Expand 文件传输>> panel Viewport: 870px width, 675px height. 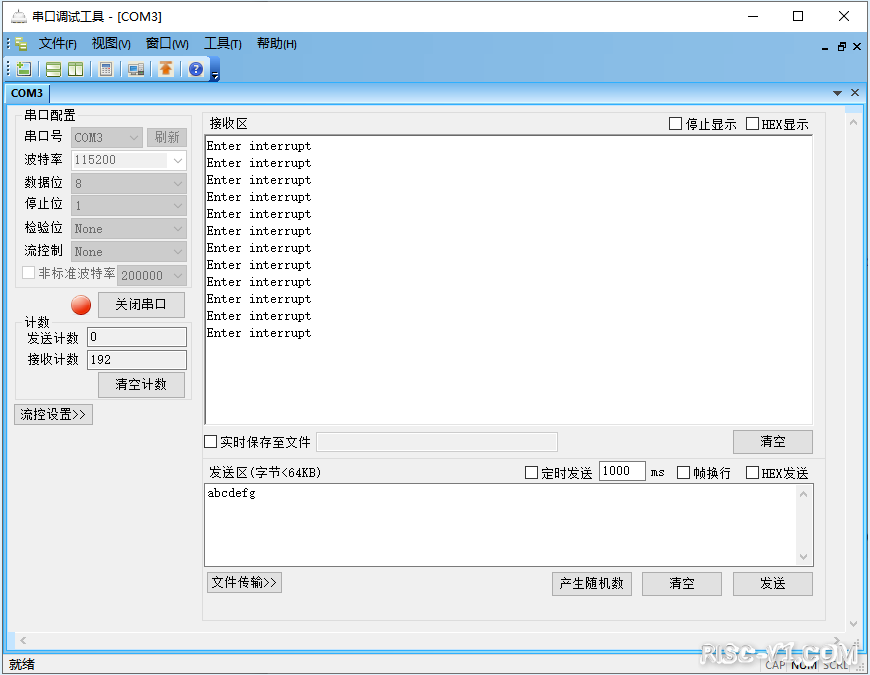click(x=244, y=582)
